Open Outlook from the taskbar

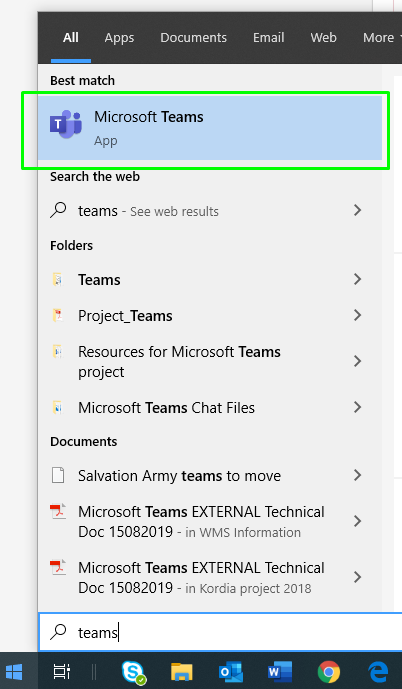click(x=231, y=672)
